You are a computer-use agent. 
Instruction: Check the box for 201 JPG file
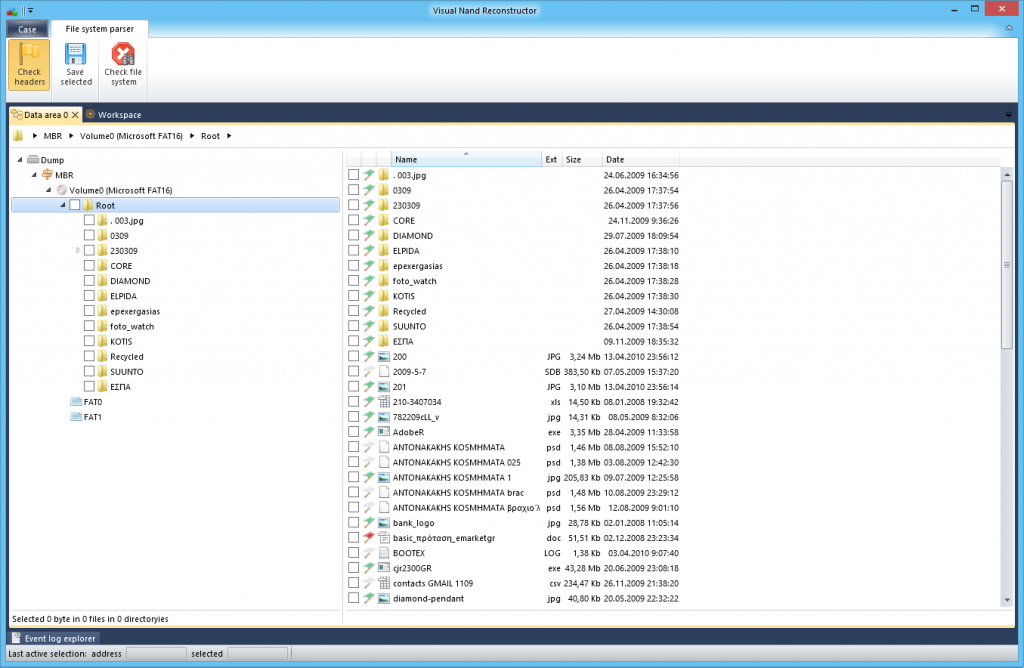[x=353, y=387]
